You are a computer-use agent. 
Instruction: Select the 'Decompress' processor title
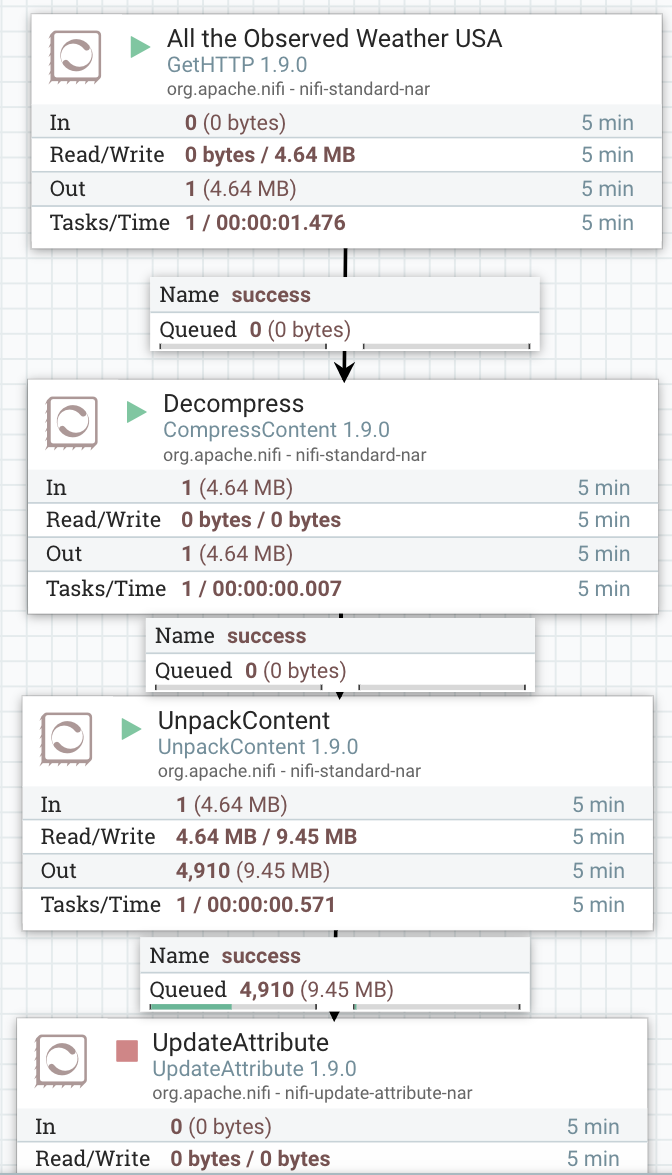point(234,403)
